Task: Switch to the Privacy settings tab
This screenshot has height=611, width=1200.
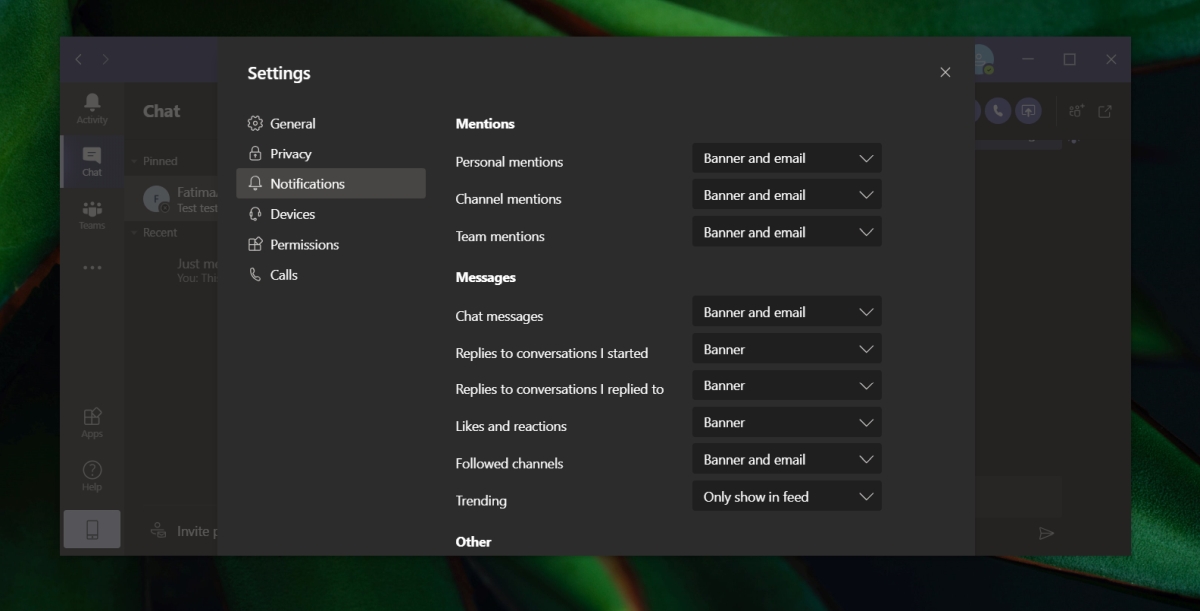Action: (290, 153)
